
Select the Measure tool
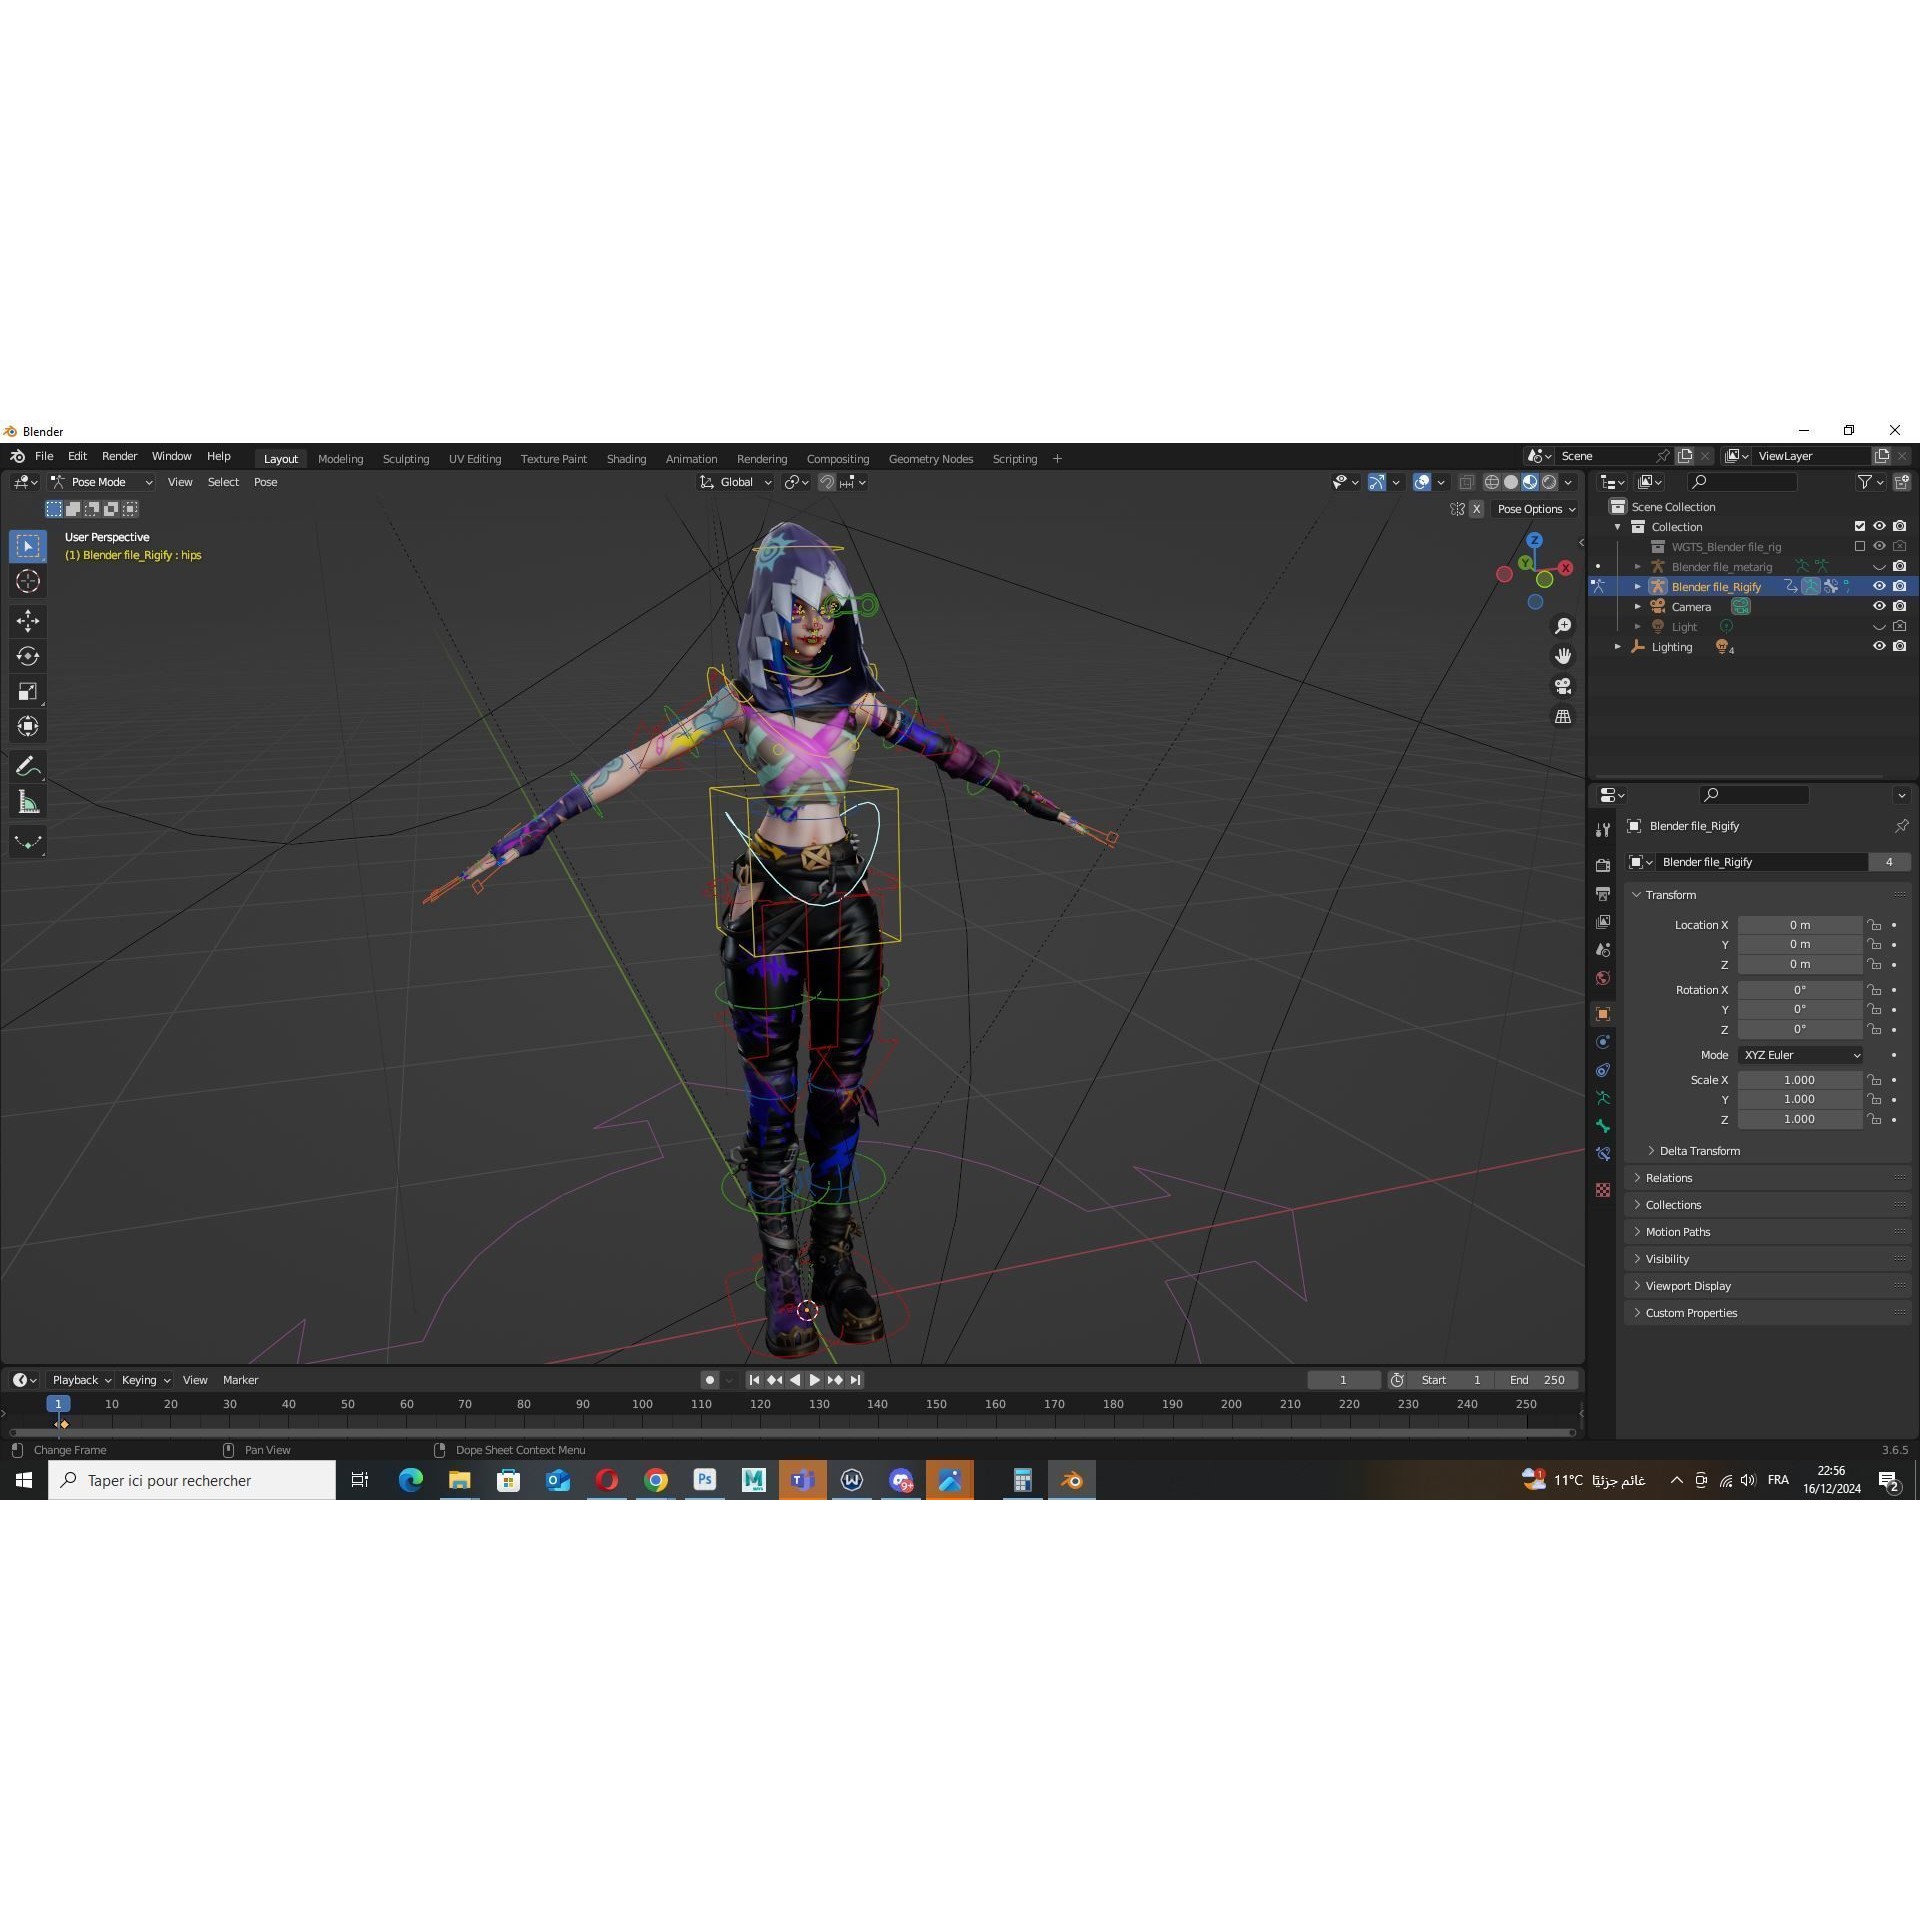(28, 802)
